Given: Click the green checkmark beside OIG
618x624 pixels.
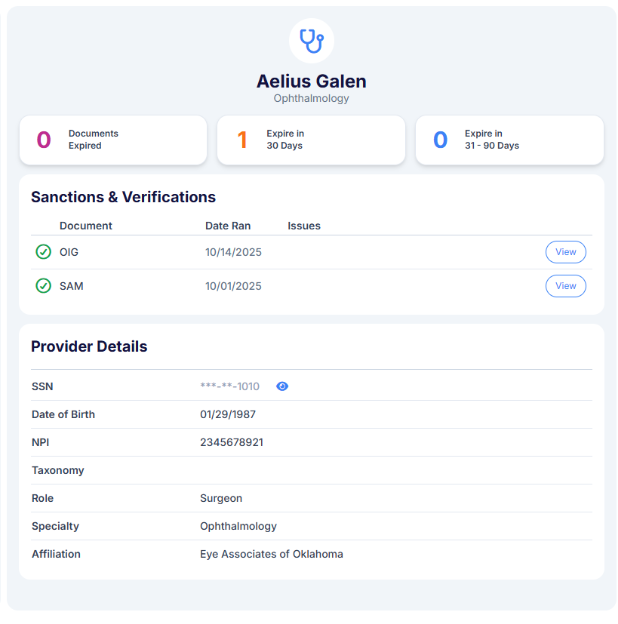Looking at the screenshot, I should point(43,252).
